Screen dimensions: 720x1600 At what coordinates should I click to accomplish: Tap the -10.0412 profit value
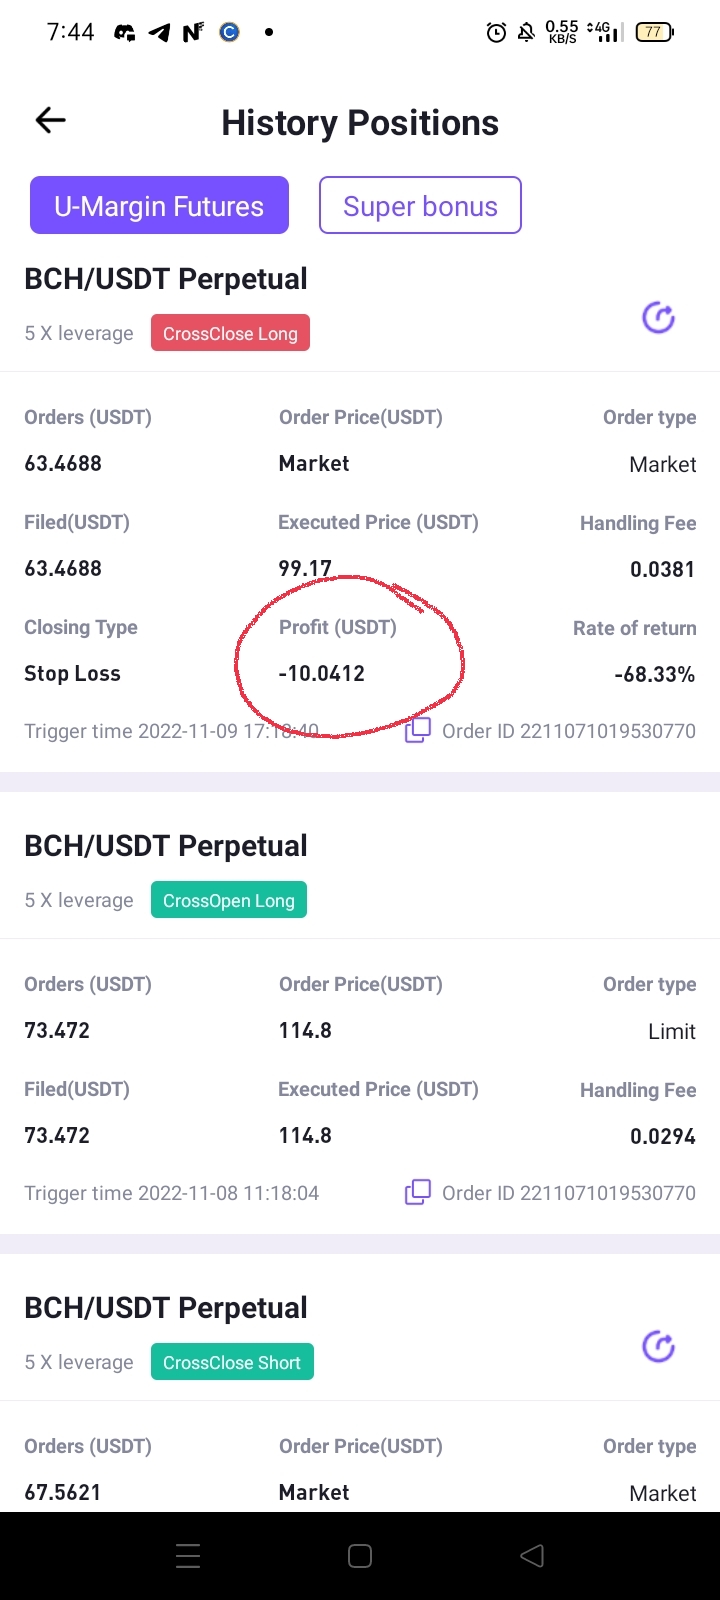[322, 673]
